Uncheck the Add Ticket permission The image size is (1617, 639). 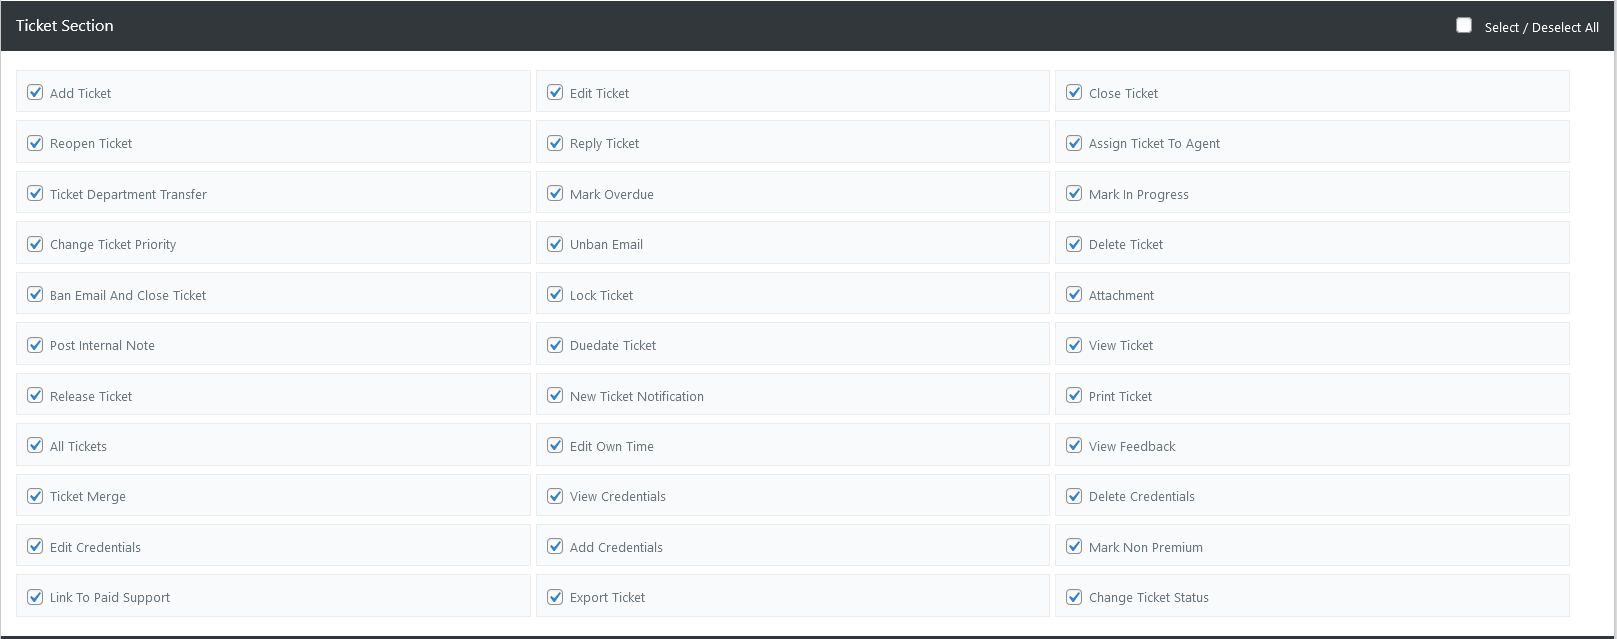tap(35, 92)
